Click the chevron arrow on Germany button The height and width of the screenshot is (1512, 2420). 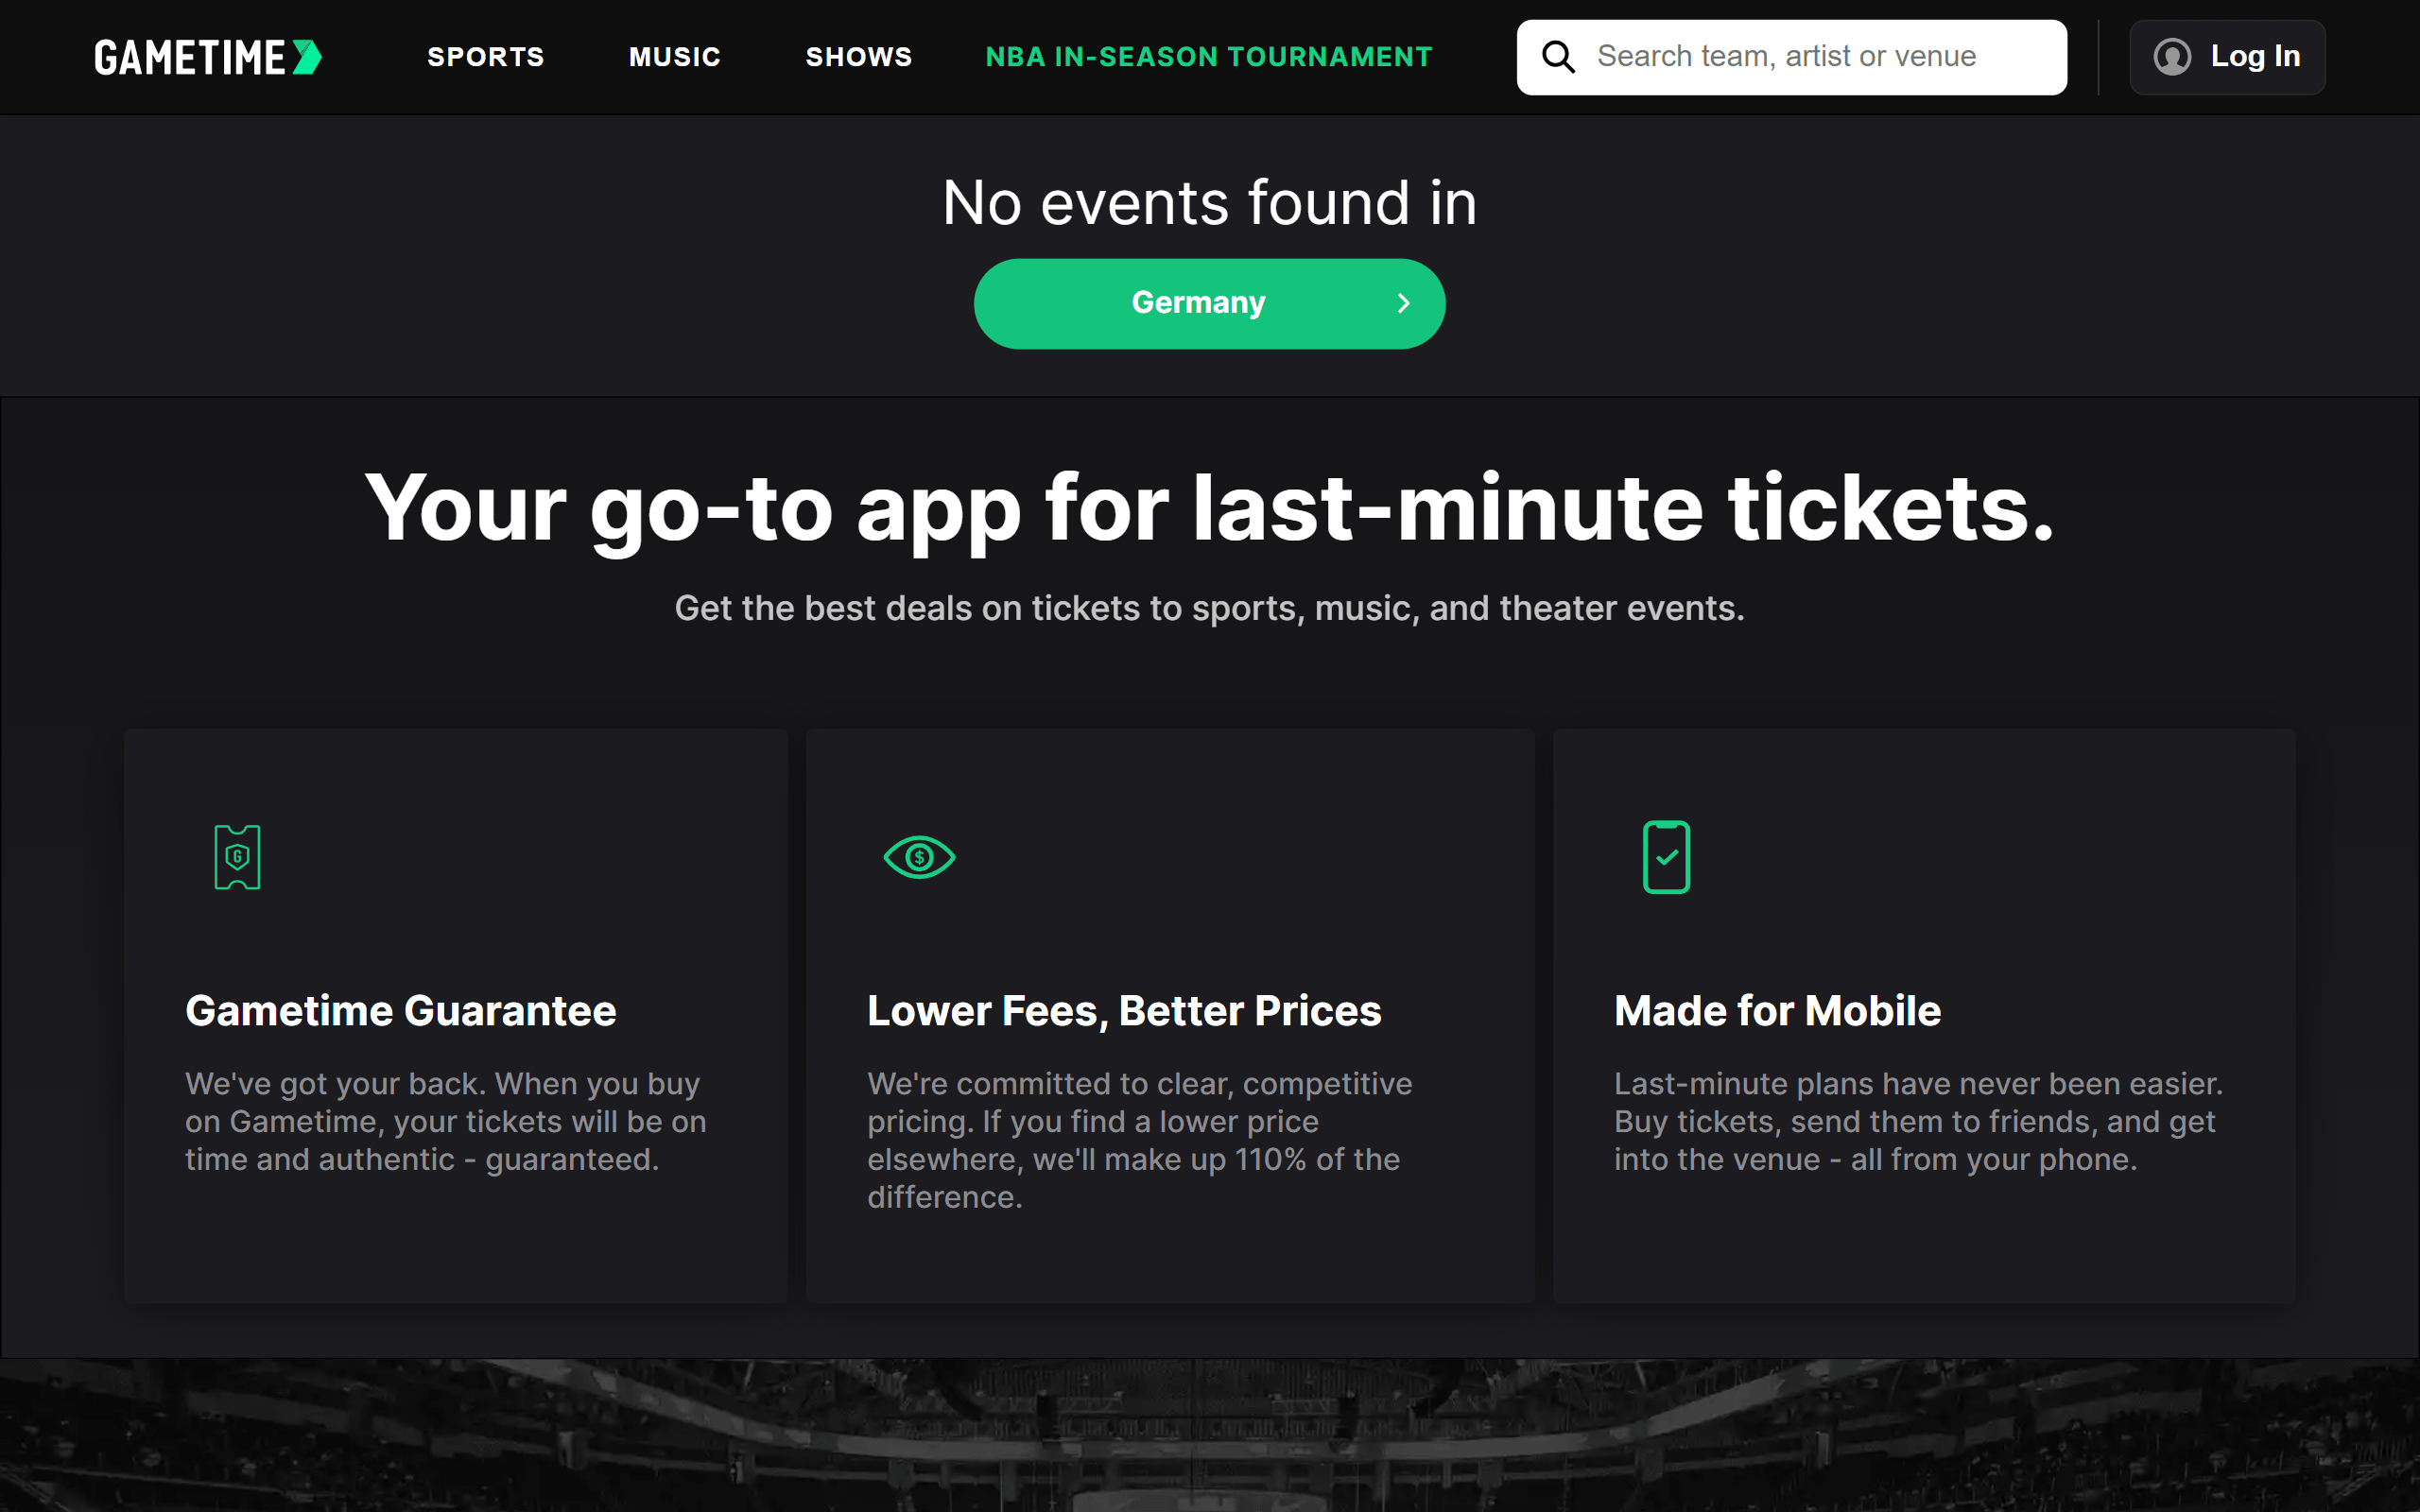[1404, 303]
